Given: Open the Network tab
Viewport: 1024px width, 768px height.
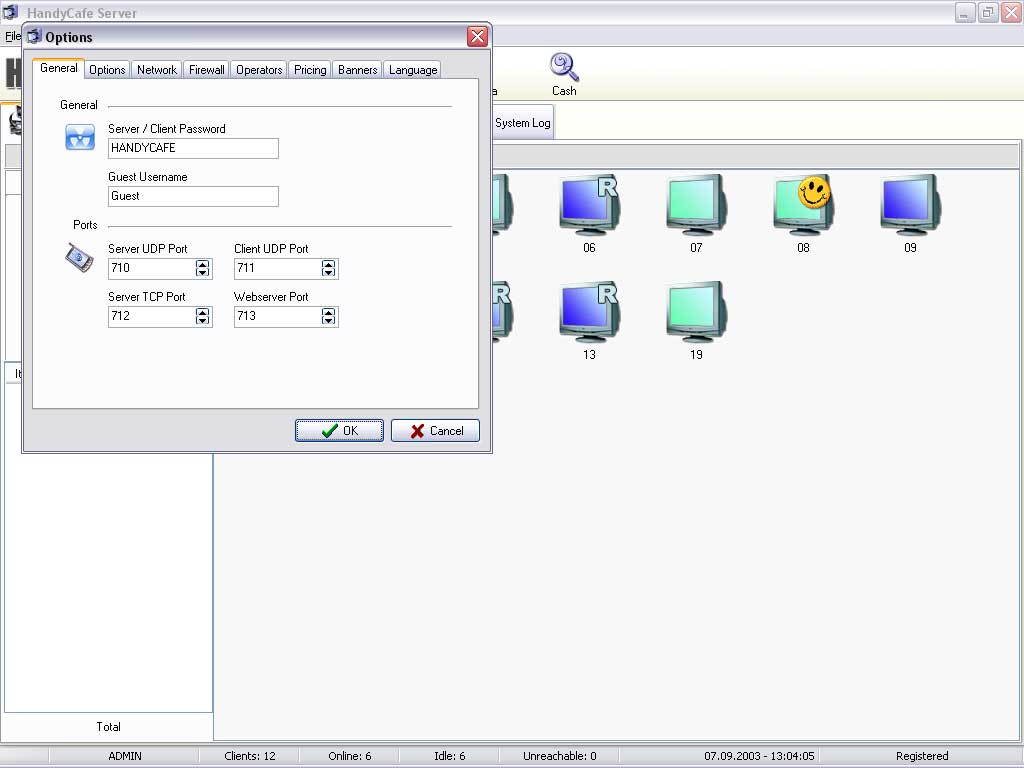Looking at the screenshot, I should 157,70.
